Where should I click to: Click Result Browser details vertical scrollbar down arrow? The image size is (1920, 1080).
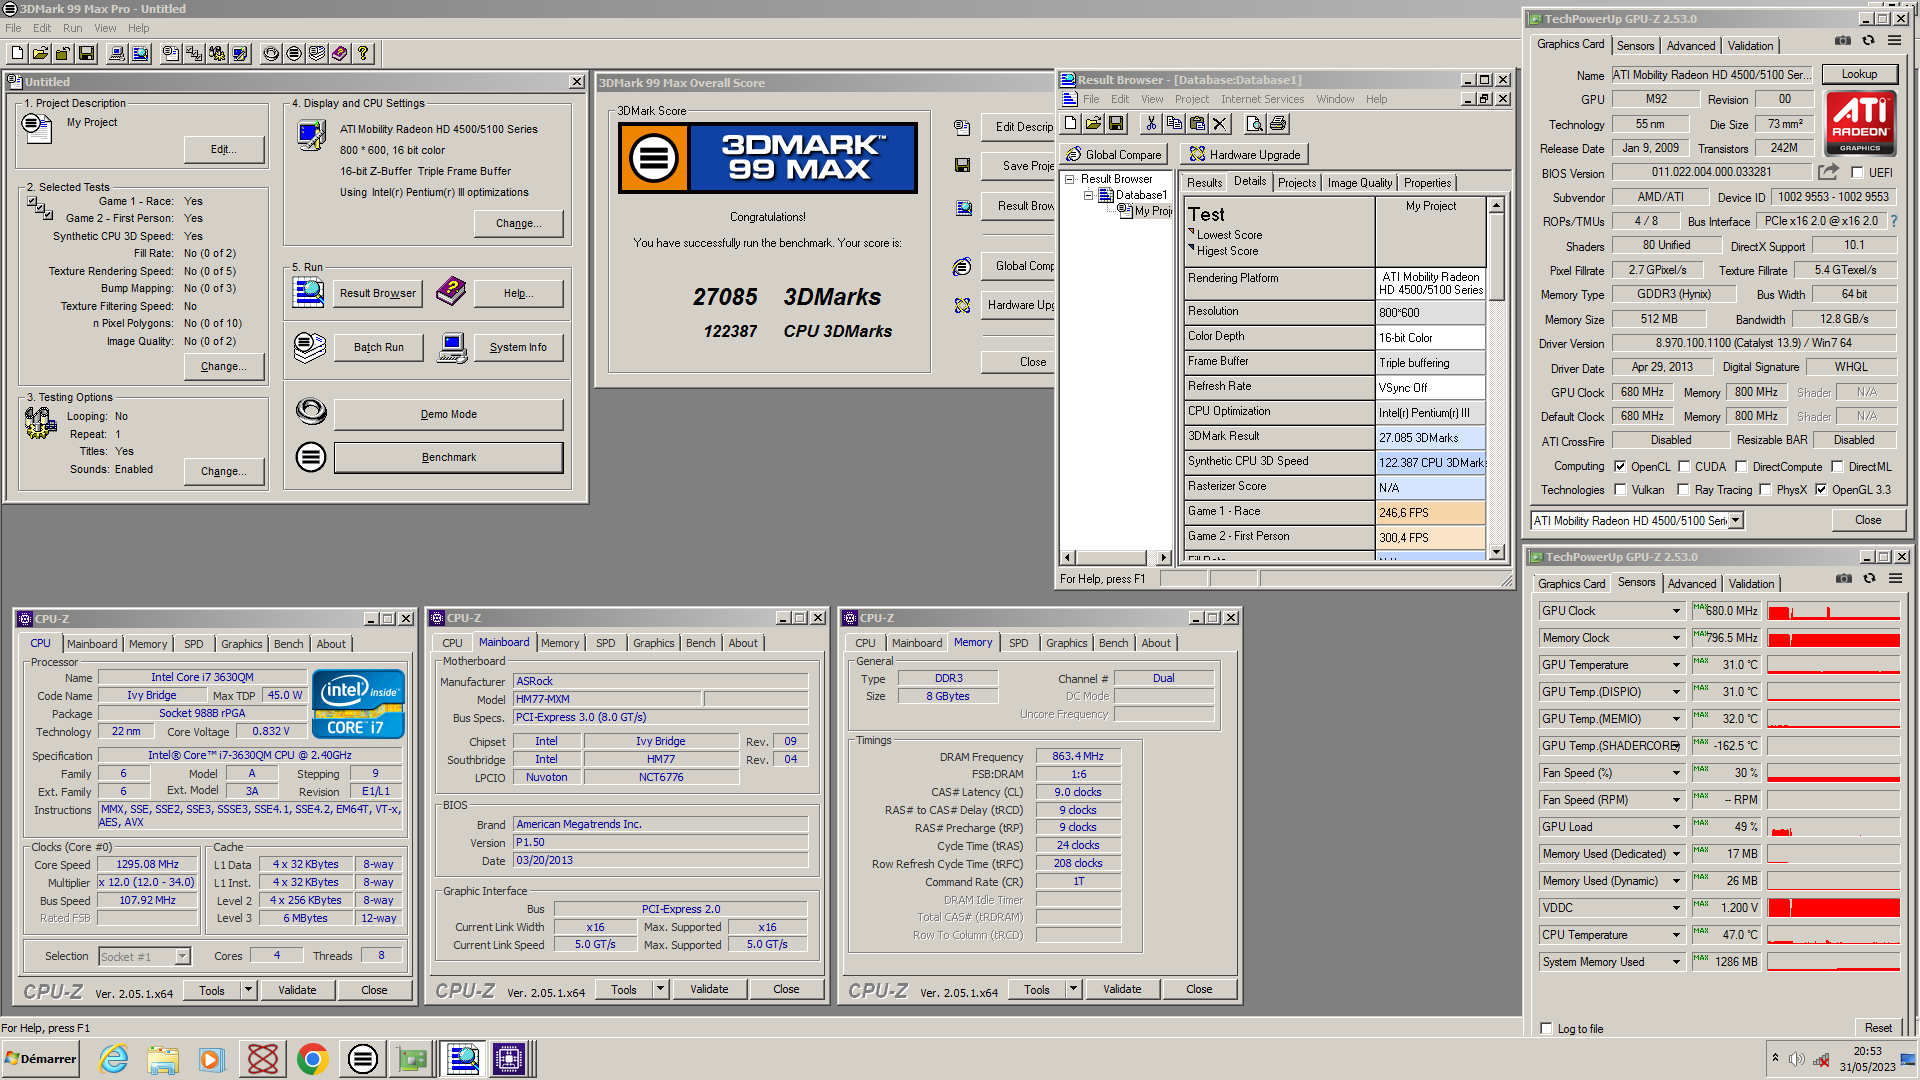(1496, 552)
